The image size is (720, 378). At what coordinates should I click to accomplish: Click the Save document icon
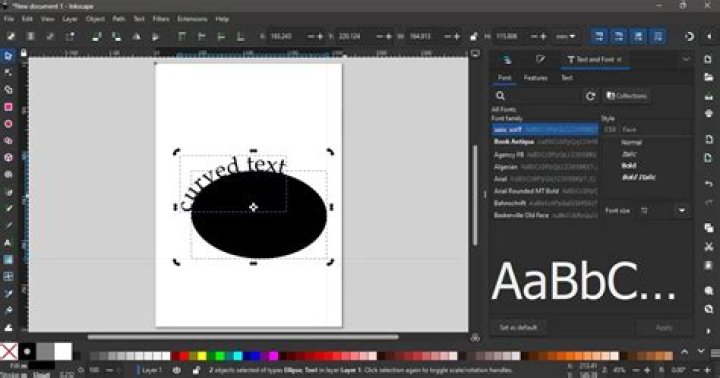pos(709,96)
